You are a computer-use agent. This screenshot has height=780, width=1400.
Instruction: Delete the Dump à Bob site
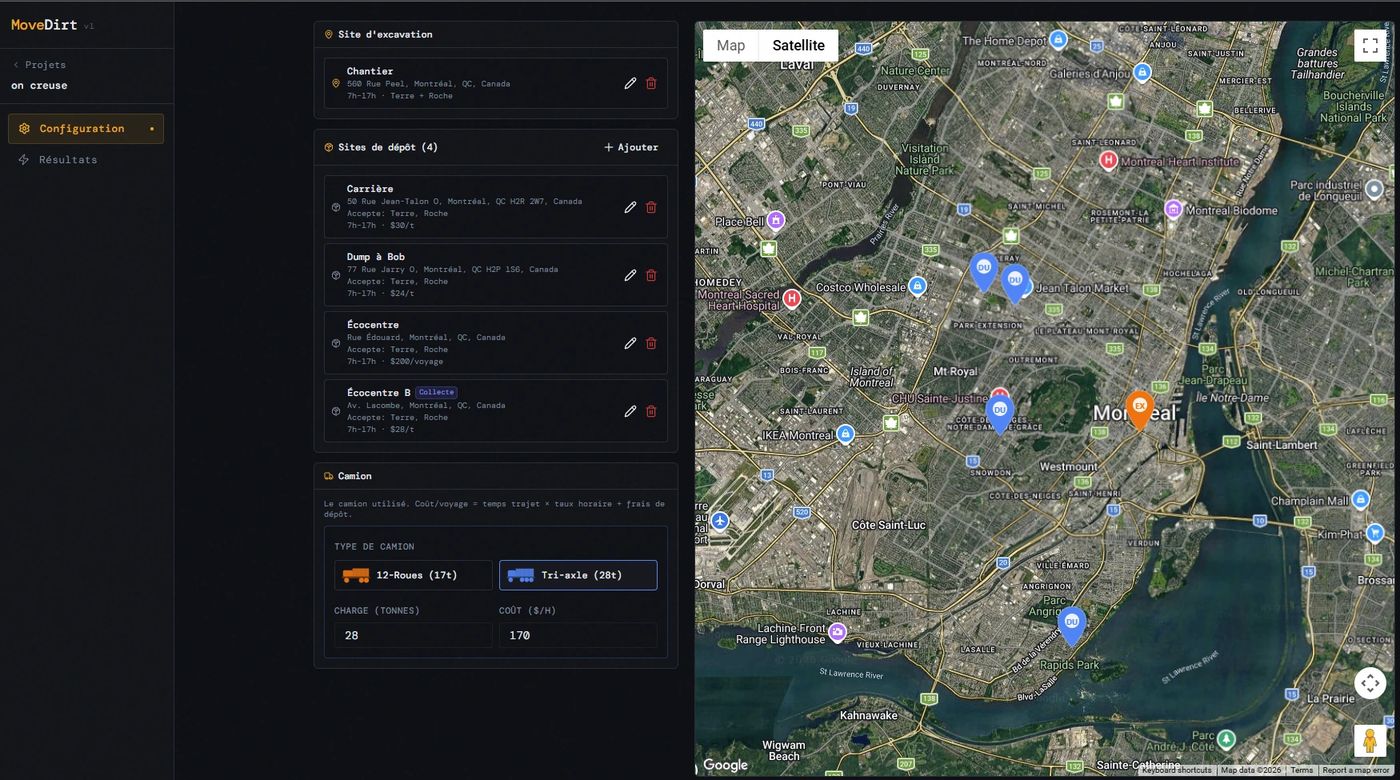(651, 275)
